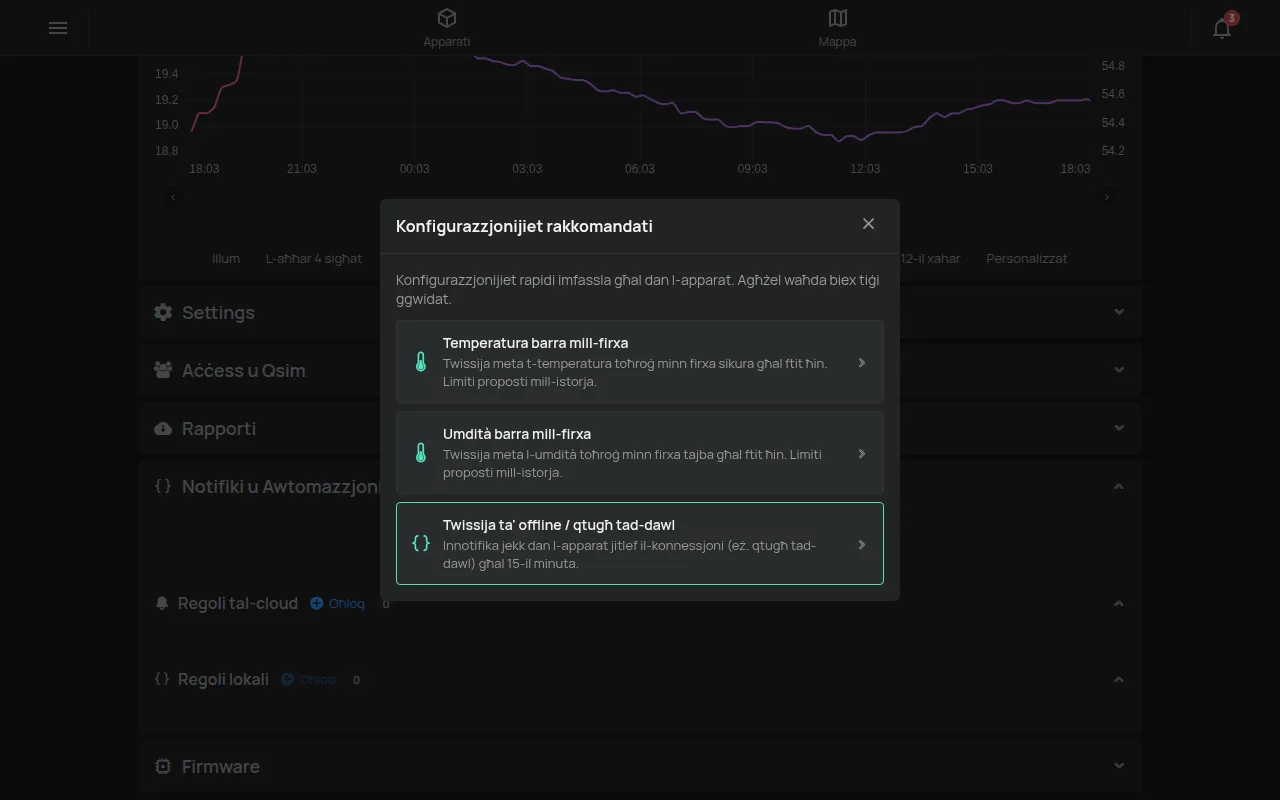Select Twissija ta' offline configuration

tap(640, 543)
